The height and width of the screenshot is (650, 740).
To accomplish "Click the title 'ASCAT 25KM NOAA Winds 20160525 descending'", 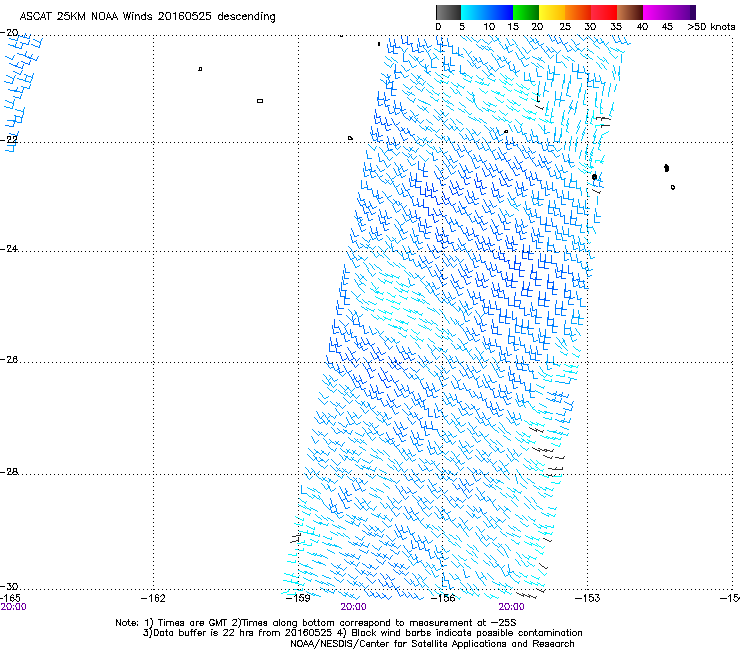I will [147, 16].
